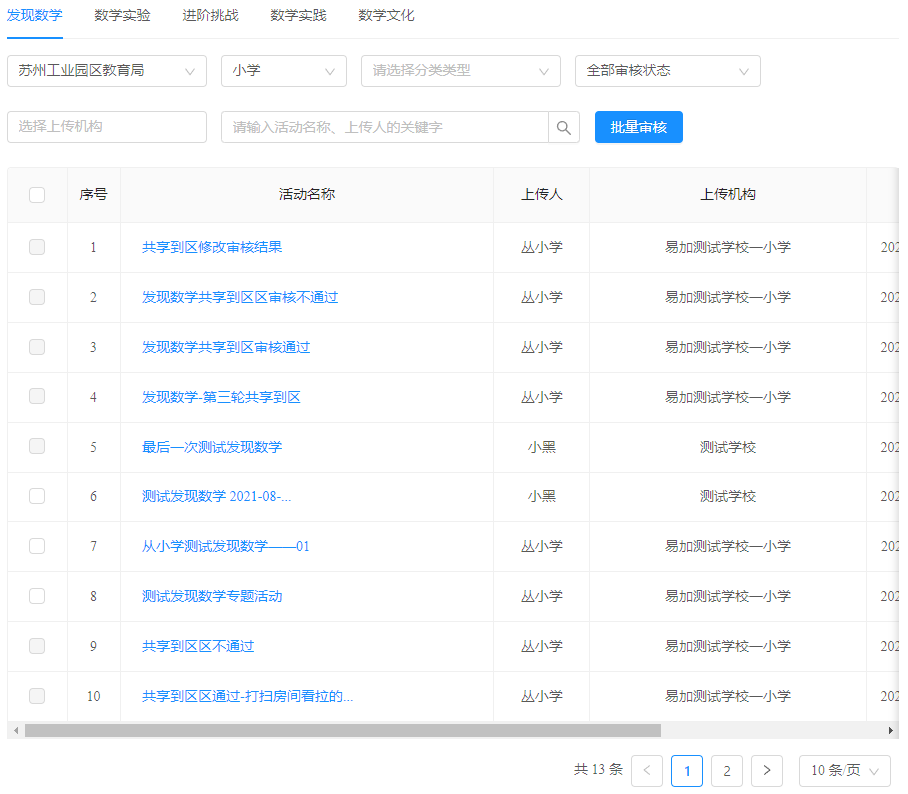The image size is (908, 794).
Task: Switch to 数学文化 tab
Action: (x=386, y=15)
